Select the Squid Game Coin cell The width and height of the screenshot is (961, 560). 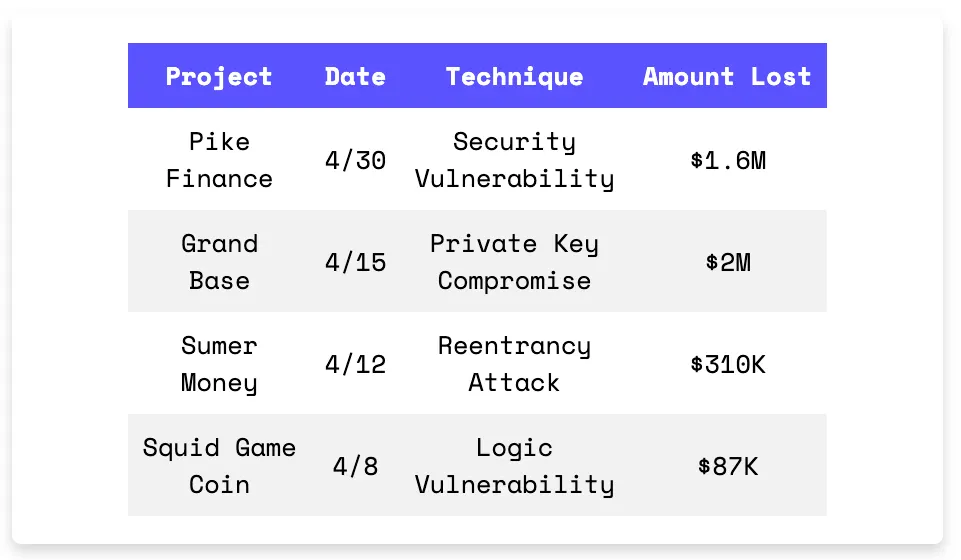pyautogui.click(x=219, y=466)
